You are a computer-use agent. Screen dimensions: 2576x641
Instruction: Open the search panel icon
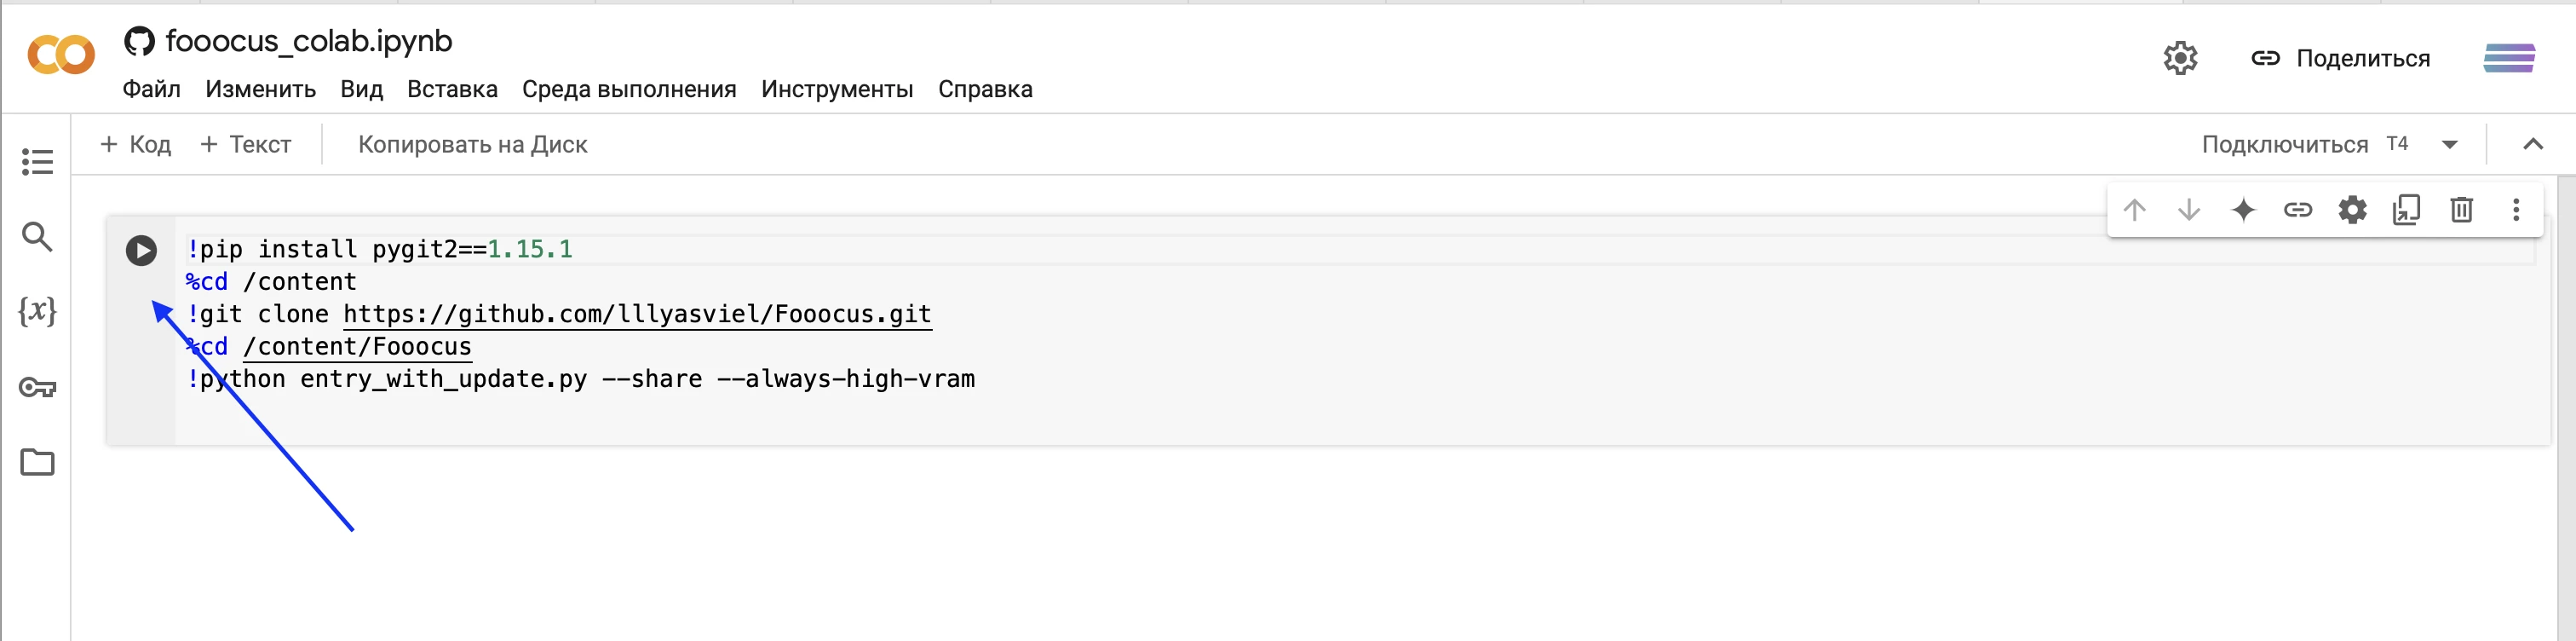pos(37,237)
